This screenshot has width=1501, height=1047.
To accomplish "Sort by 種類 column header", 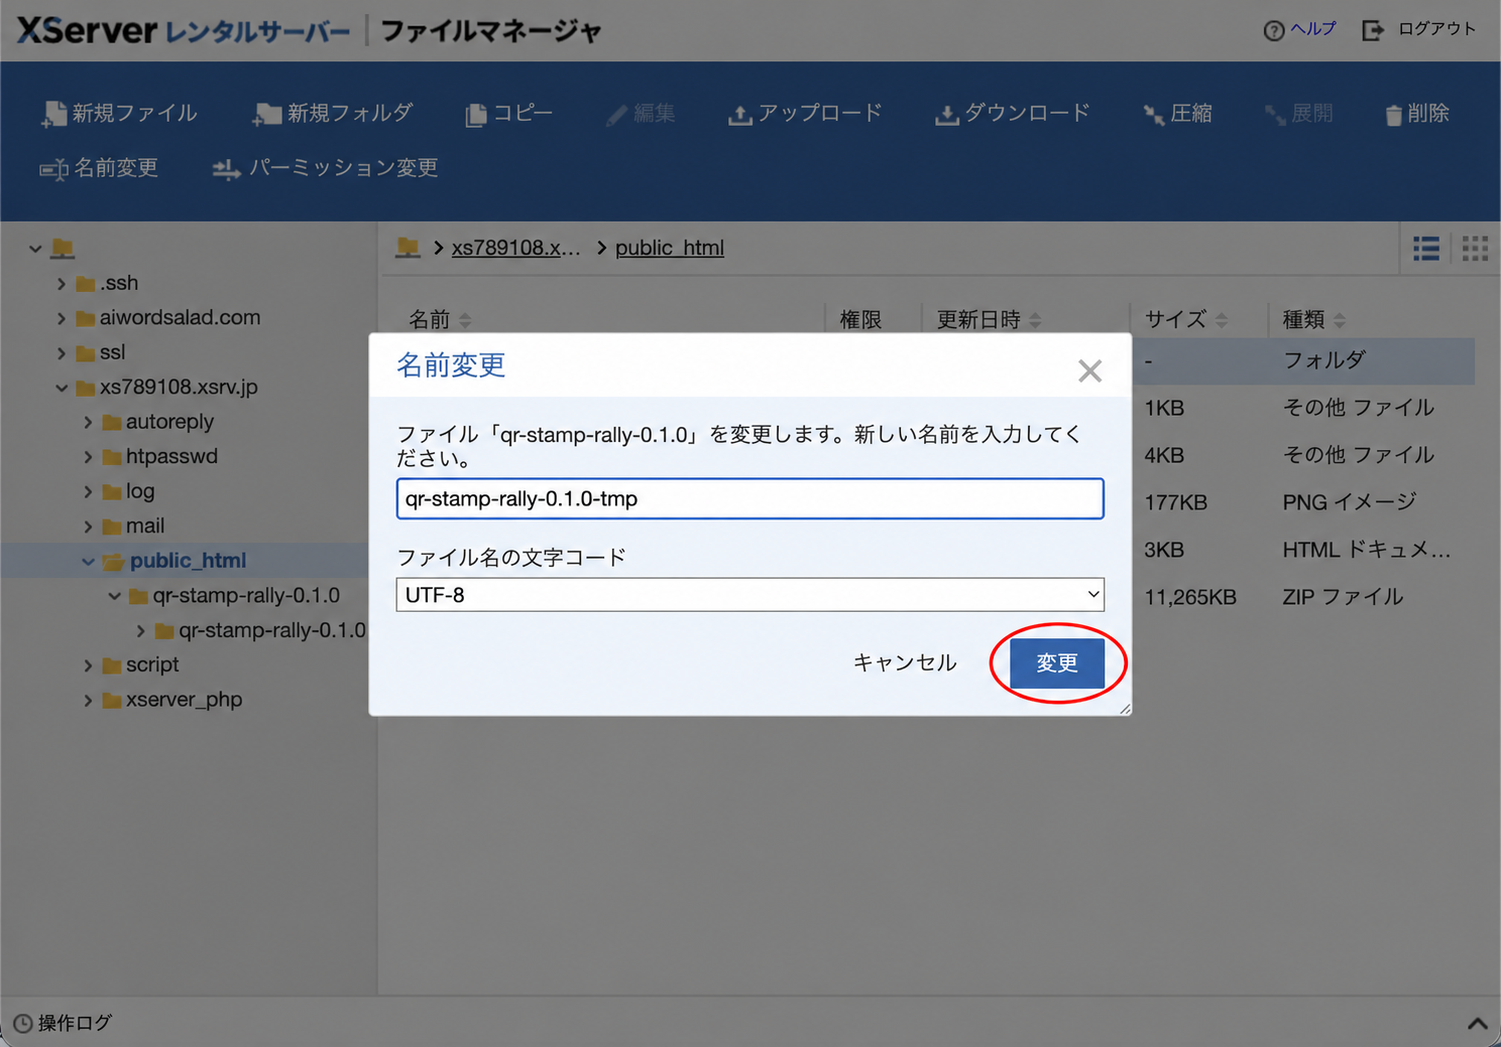I will click(1314, 320).
